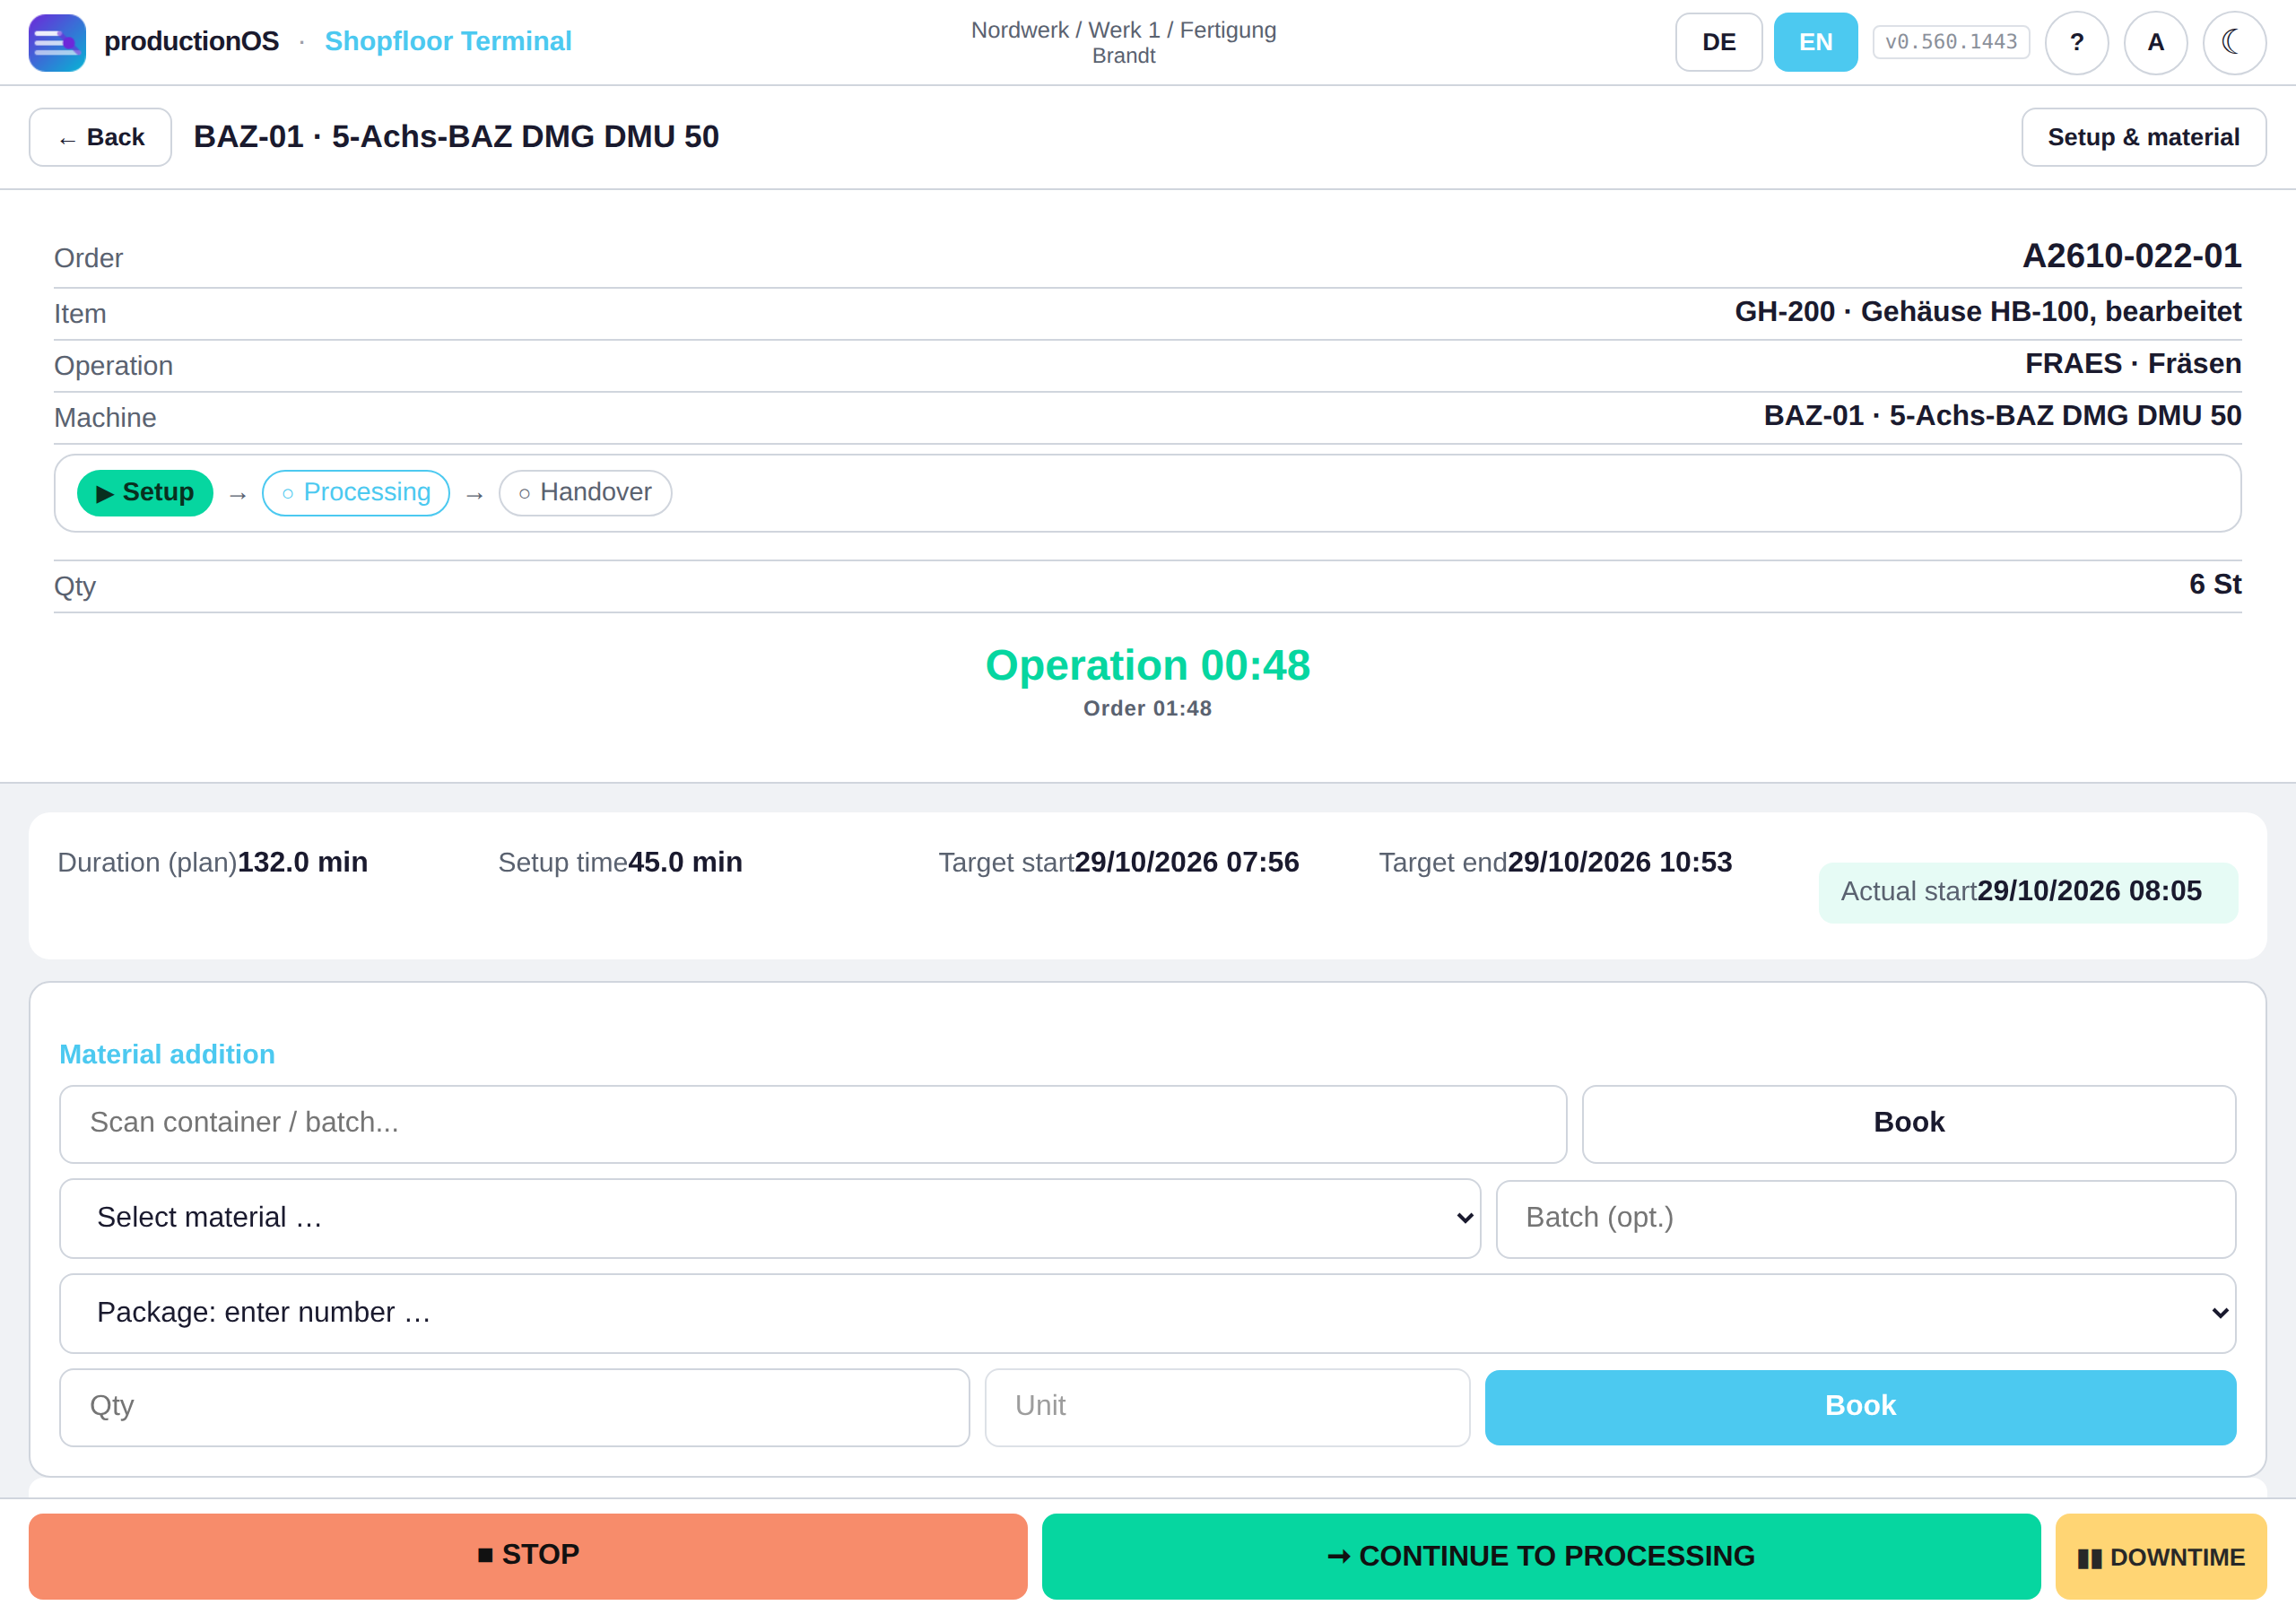Stop the operation with the STOP button
Screen dimensions: 2296x1614
click(528, 1555)
